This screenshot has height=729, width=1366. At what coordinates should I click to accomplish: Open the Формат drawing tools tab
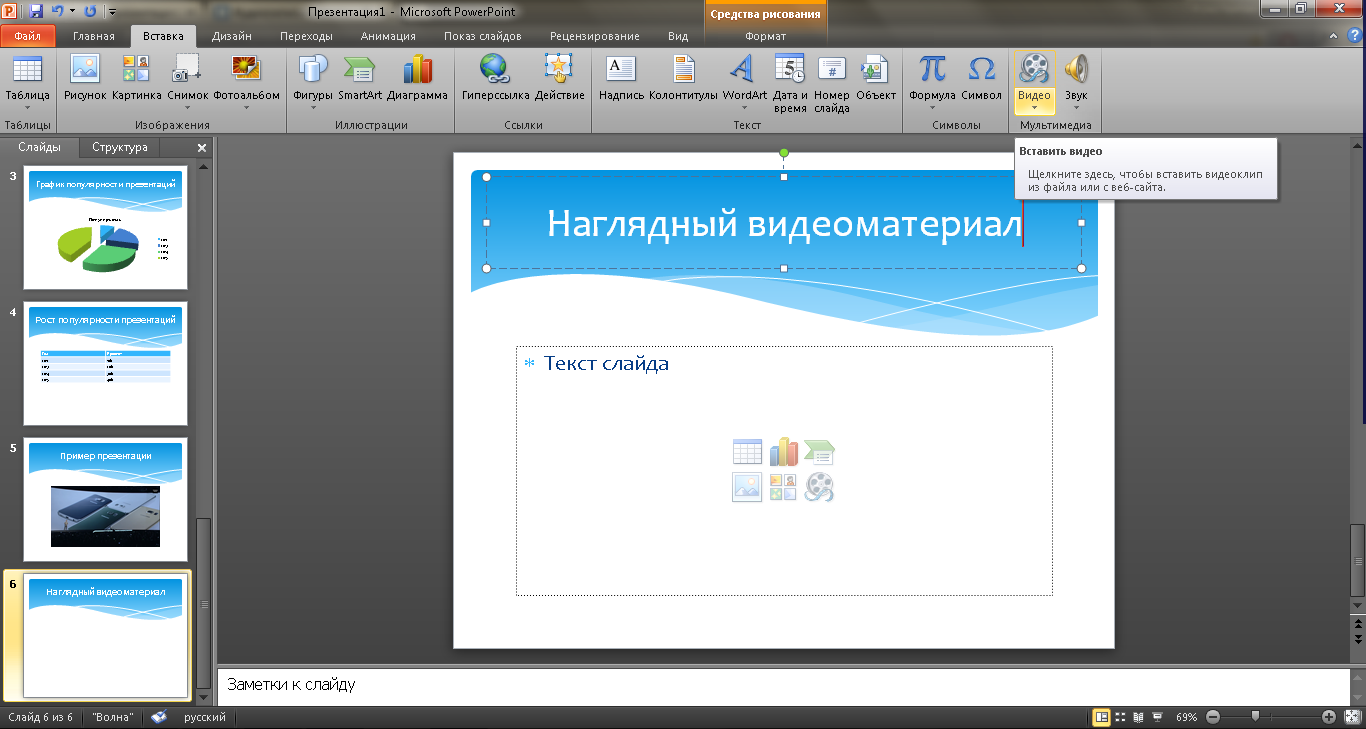766,36
